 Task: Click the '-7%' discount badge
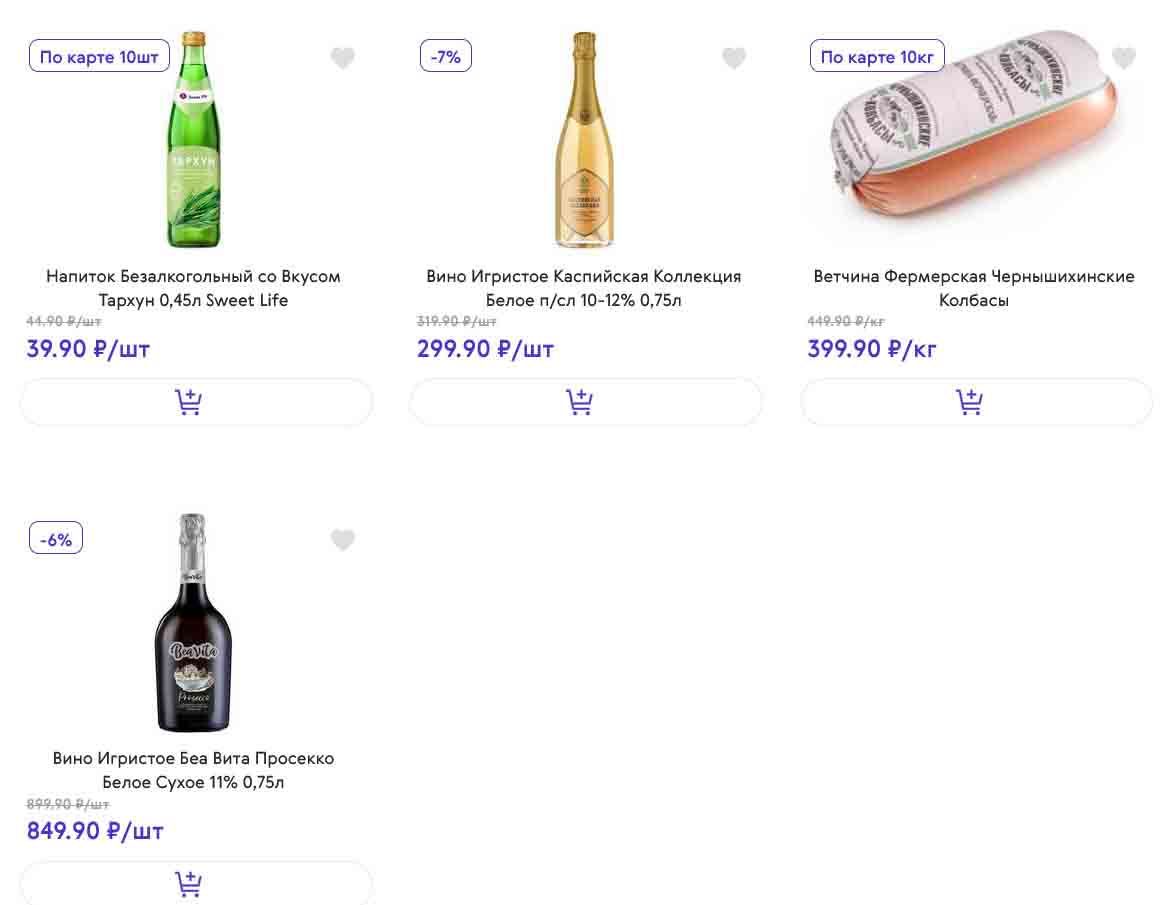tap(445, 57)
